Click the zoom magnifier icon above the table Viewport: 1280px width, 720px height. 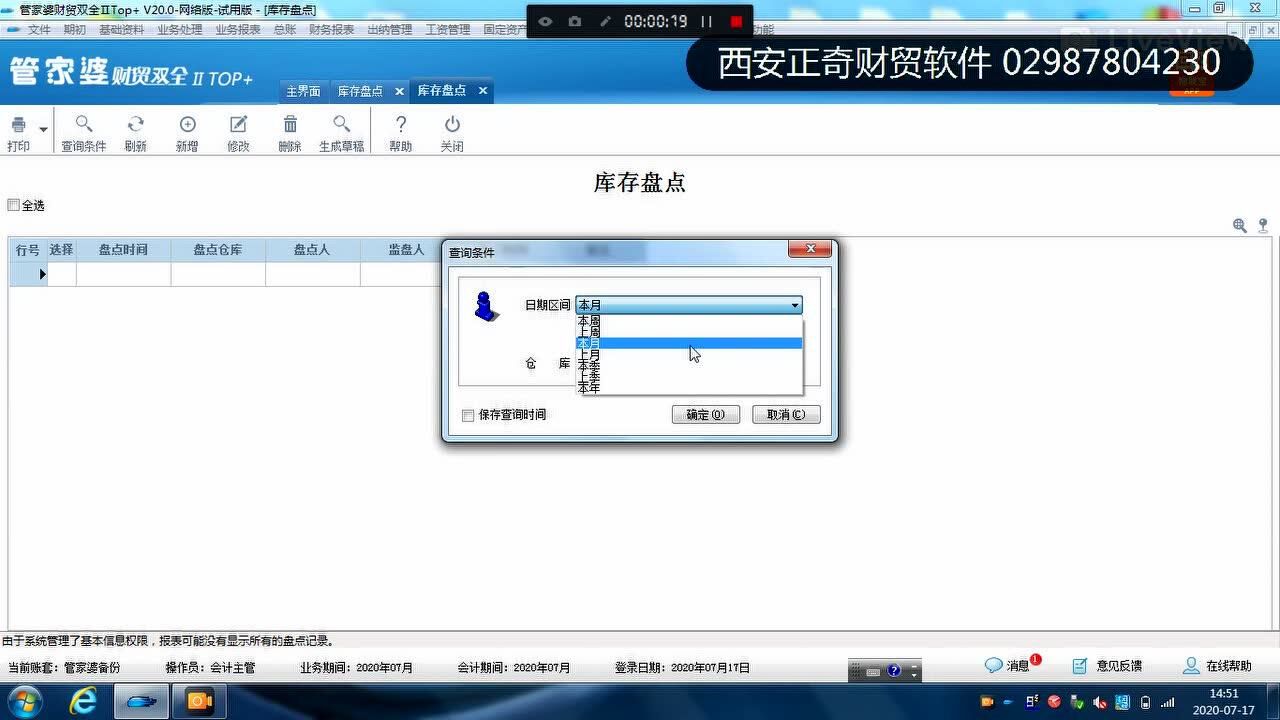(1240, 226)
